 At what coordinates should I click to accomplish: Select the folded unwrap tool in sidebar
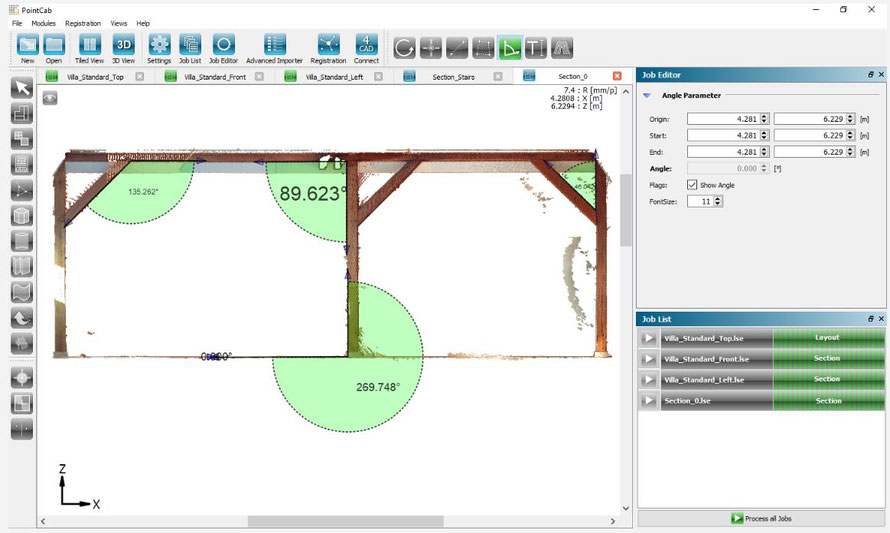(22, 267)
